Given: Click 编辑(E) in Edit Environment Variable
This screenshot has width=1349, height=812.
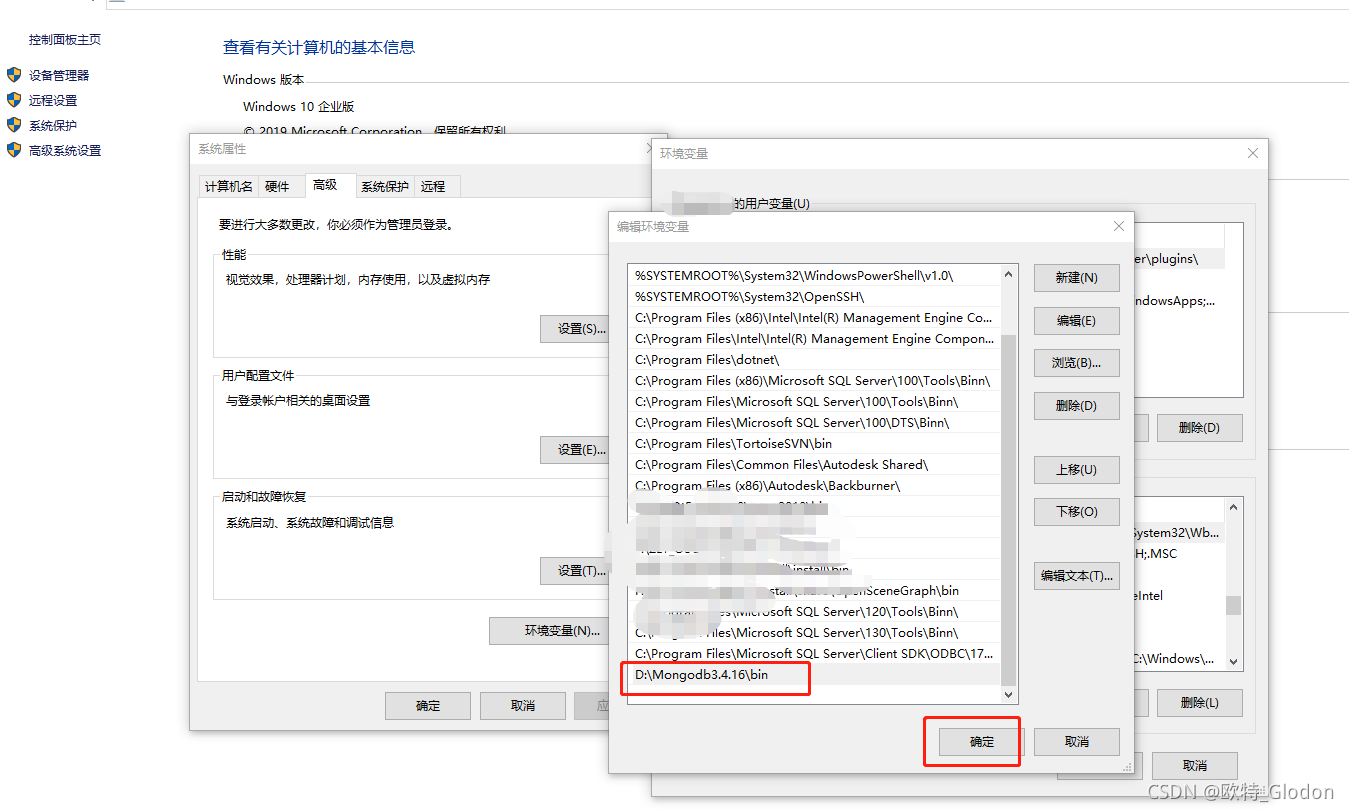Looking at the screenshot, I should click(x=1076, y=320).
